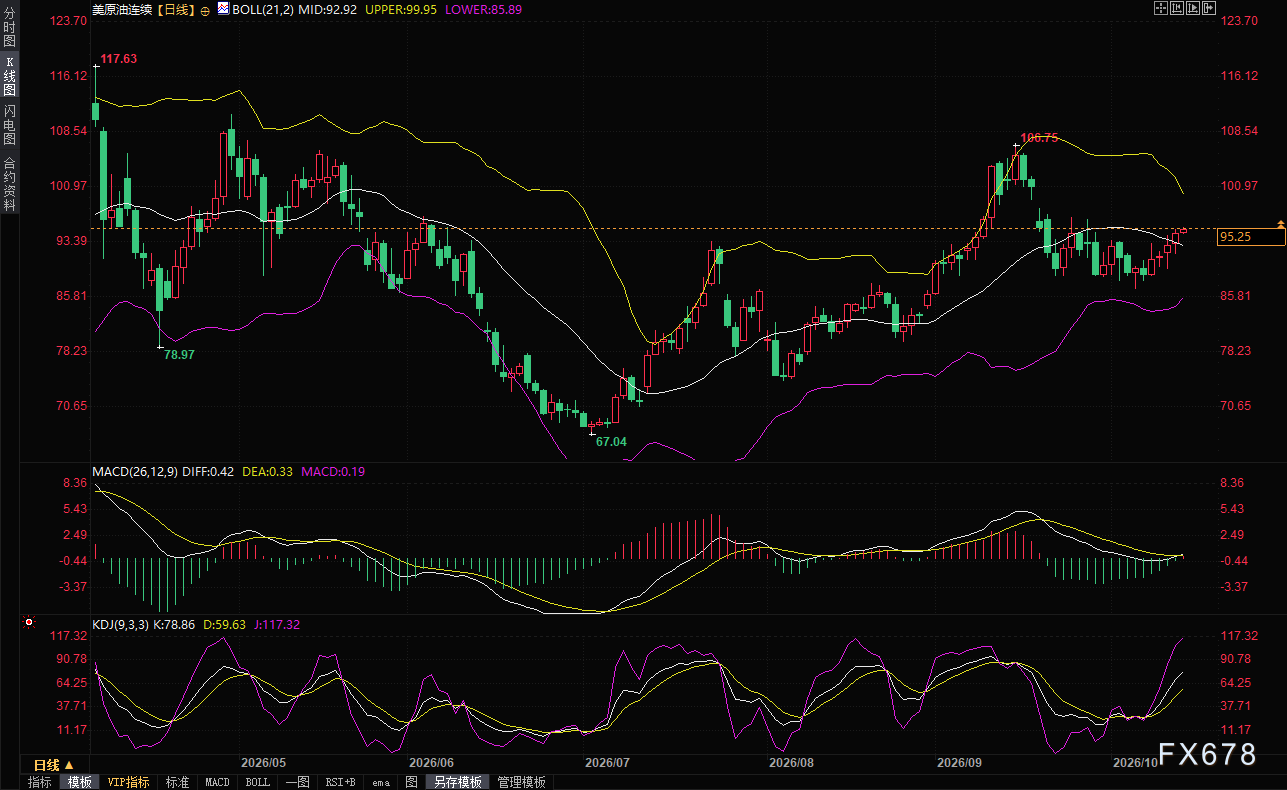Click the small circle icon after 【日线】
This screenshot has width=1287, height=790.
(x=205, y=9)
